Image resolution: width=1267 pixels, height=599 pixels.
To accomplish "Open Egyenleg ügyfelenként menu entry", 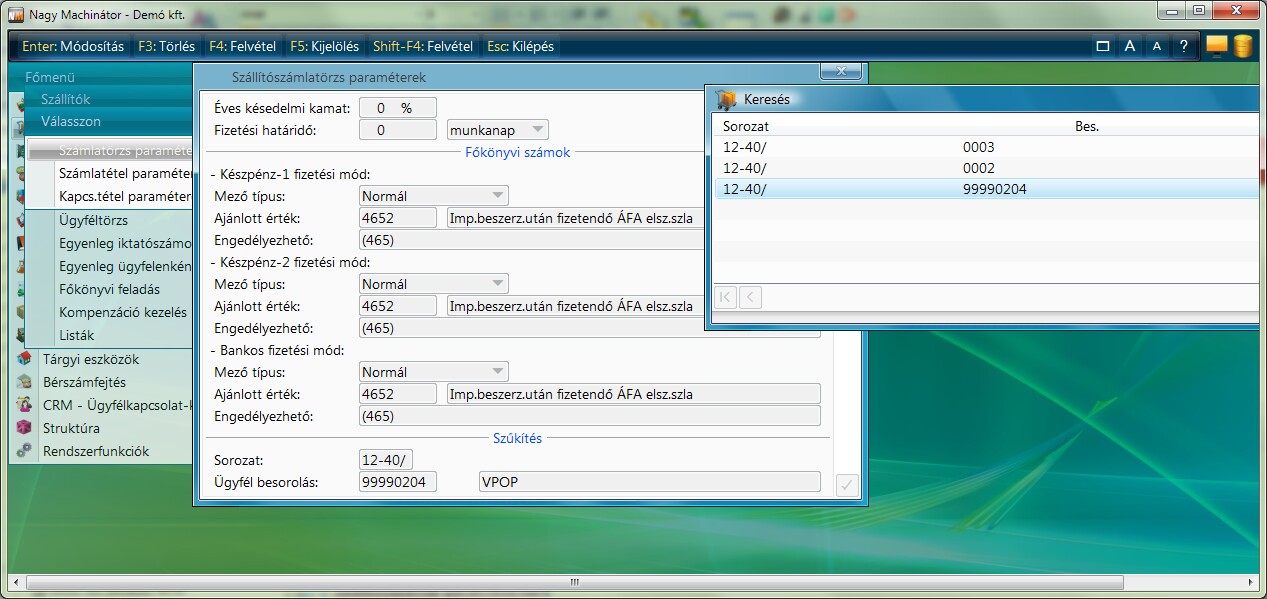I will [124, 266].
